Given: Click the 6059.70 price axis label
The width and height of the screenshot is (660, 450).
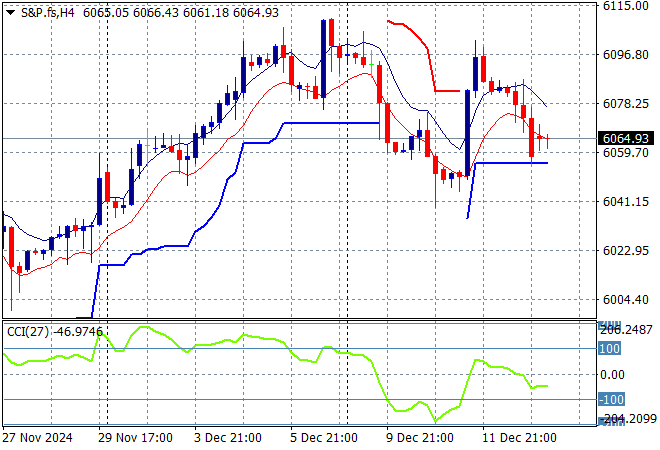Looking at the screenshot, I should (625, 152).
